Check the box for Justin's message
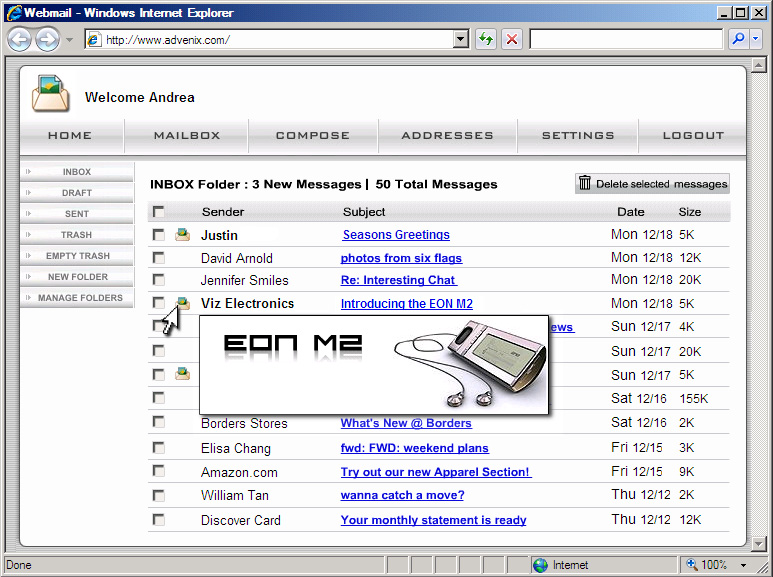 click(x=158, y=234)
